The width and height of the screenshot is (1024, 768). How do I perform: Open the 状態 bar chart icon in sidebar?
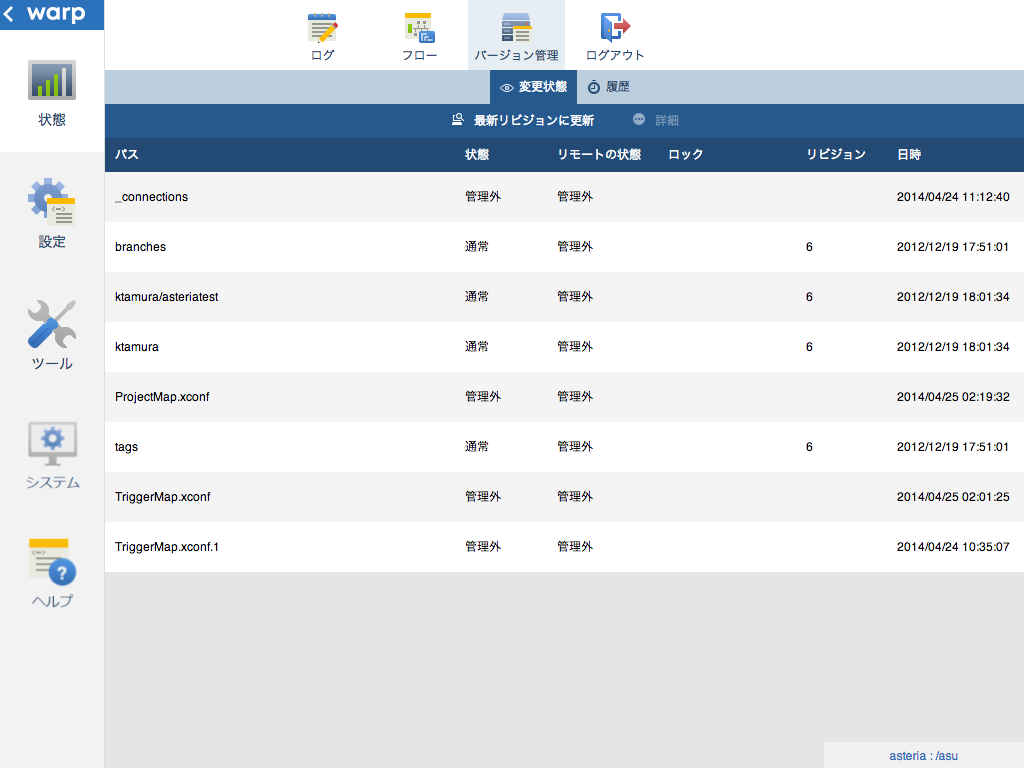click(x=52, y=80)
